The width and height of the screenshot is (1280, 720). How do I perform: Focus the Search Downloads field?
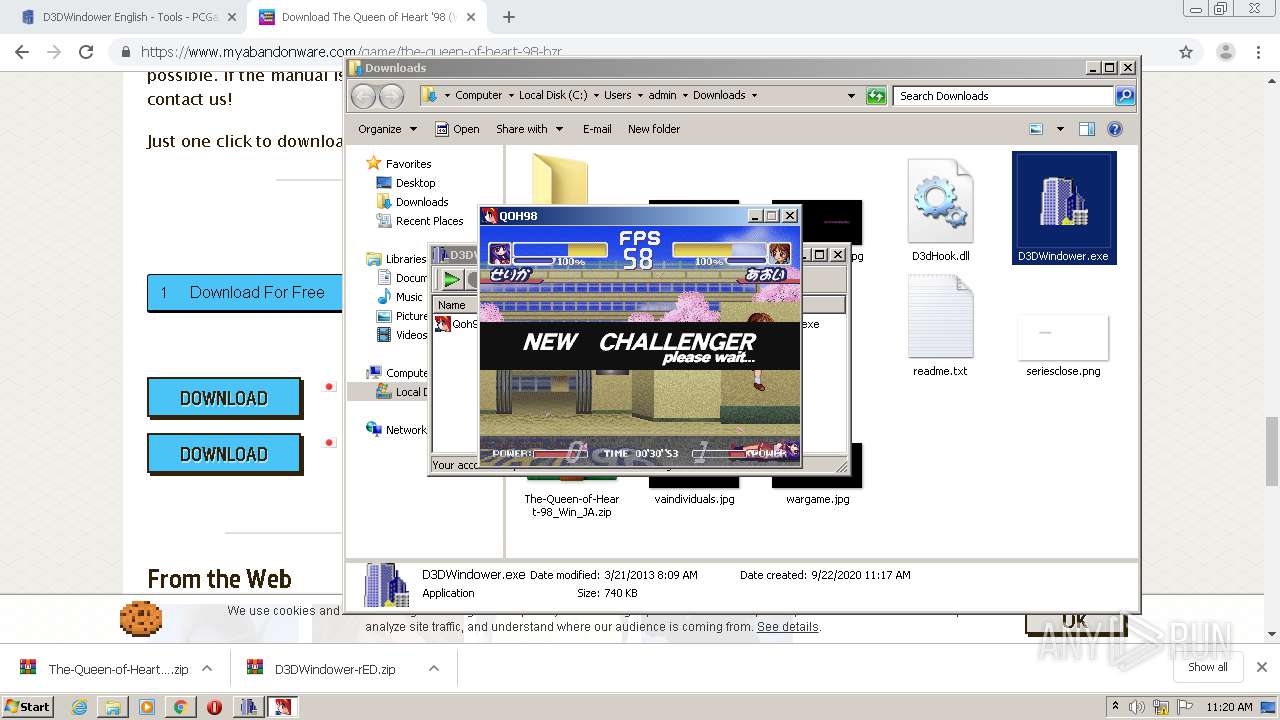[1003, 96]
